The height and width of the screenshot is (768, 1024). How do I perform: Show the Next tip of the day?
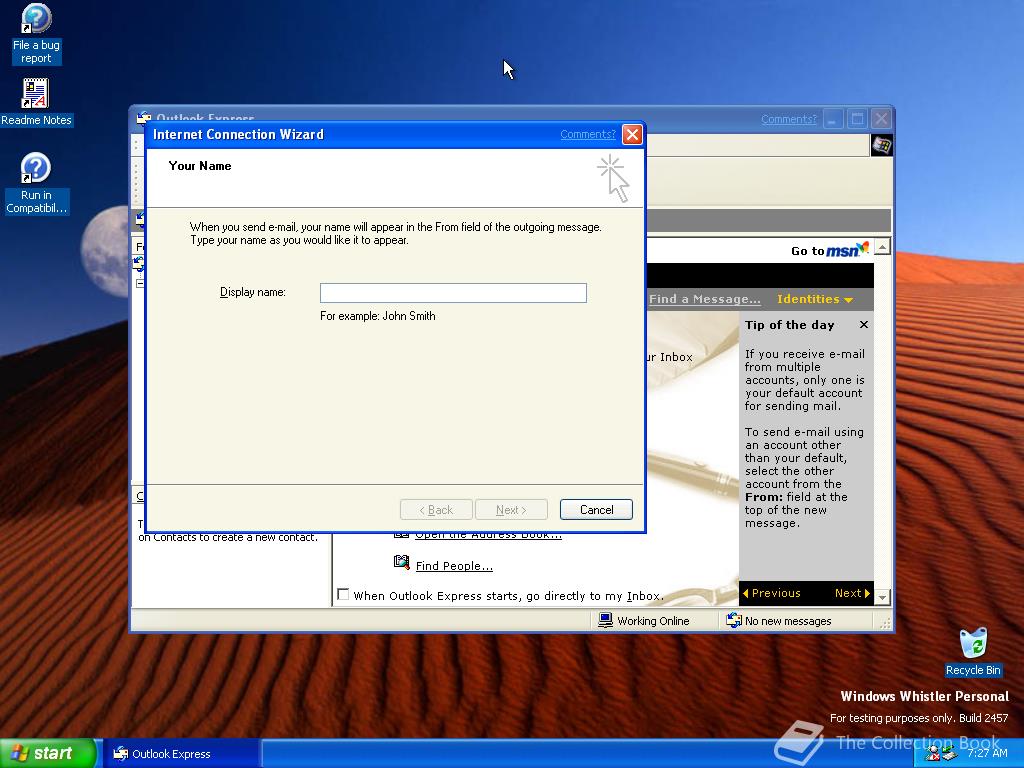coord(852,593)
